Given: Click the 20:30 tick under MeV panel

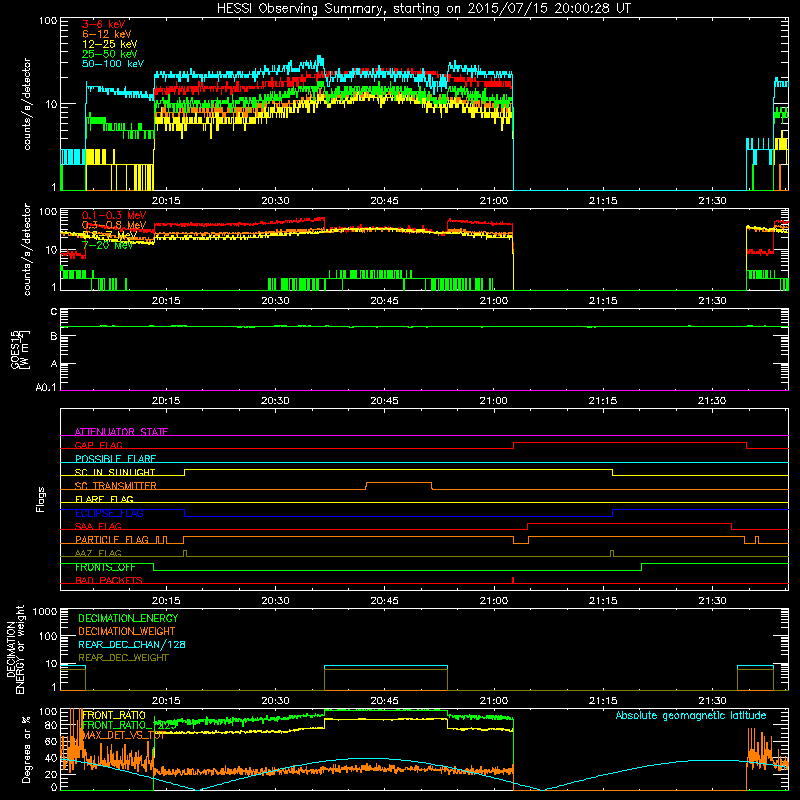Looking at the screenshot, I should (275, 301).
